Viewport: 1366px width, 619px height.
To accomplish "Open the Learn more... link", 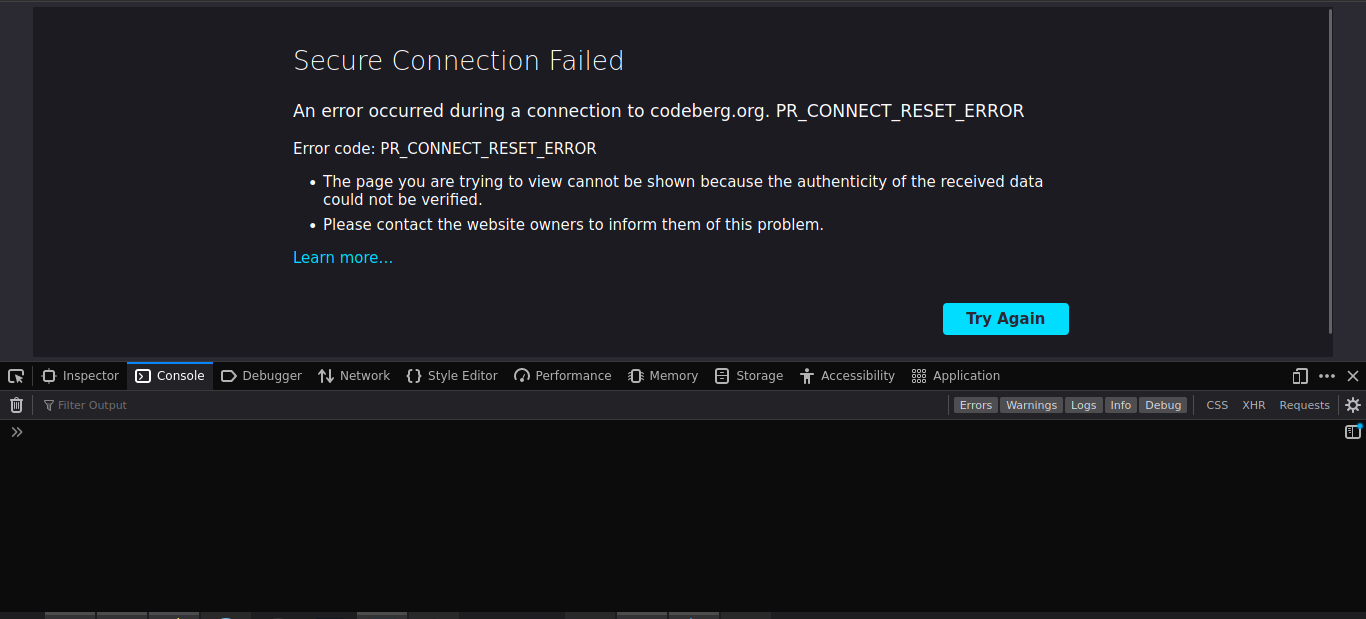I will pyautogui.click(x=343, y=257).
